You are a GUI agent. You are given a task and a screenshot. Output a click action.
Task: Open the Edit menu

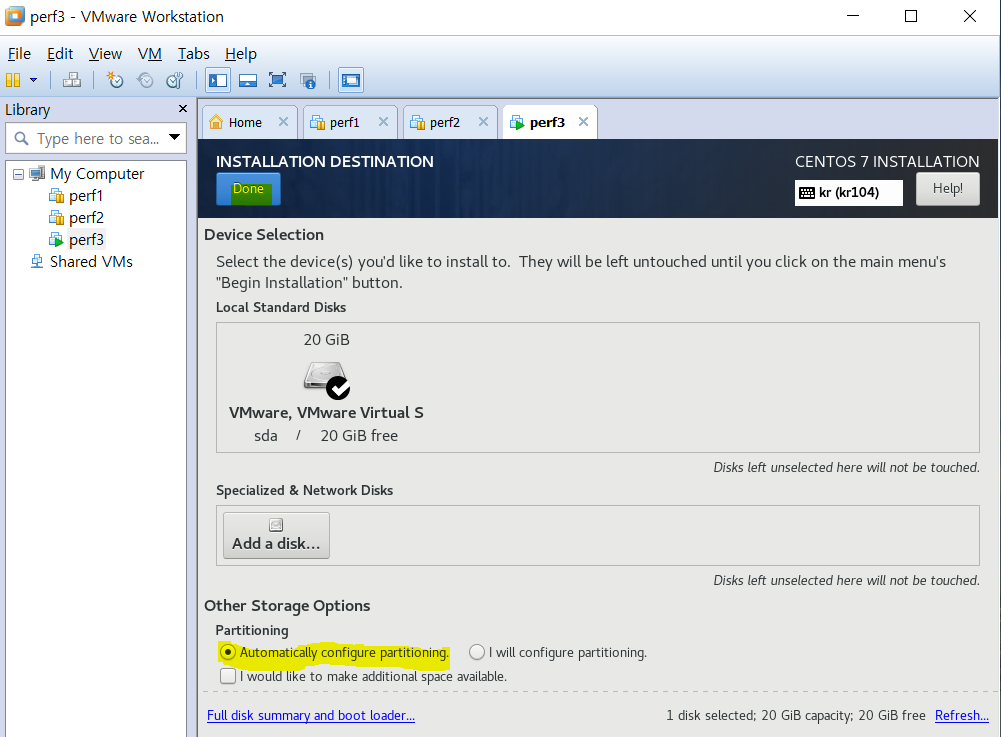pyautogui.click(x=60, y=54)
